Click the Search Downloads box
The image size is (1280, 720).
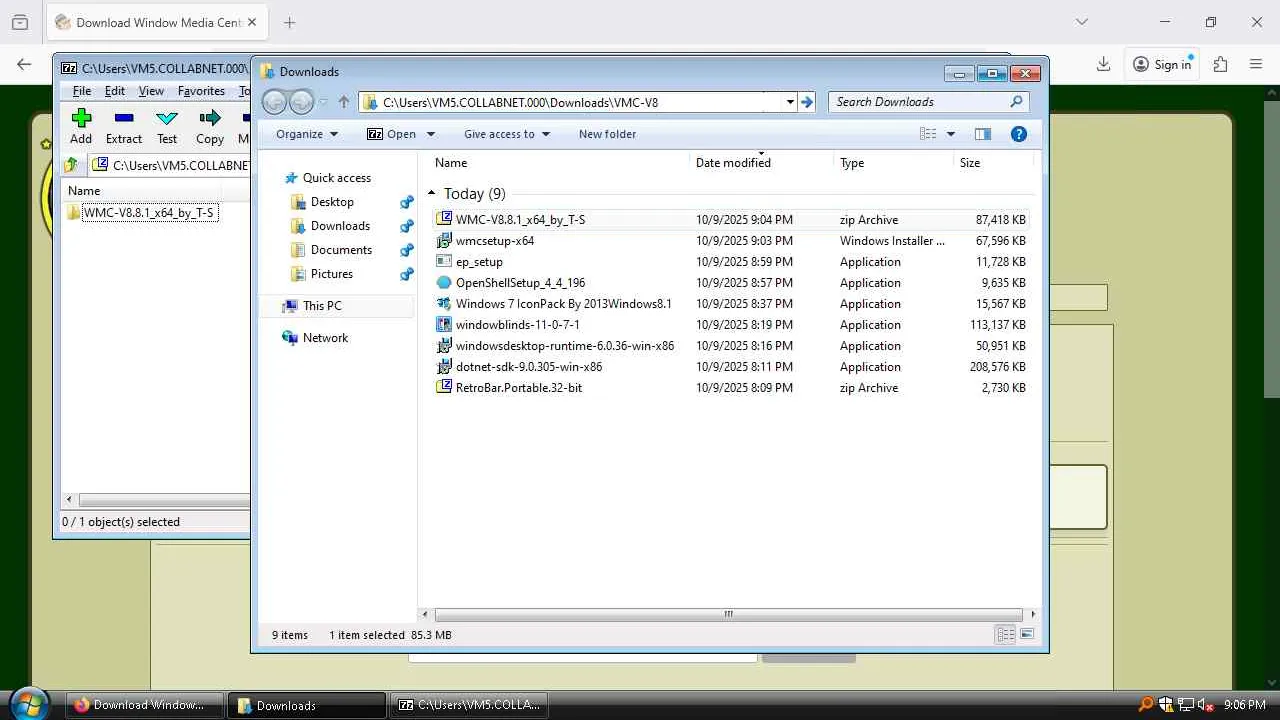919,102
